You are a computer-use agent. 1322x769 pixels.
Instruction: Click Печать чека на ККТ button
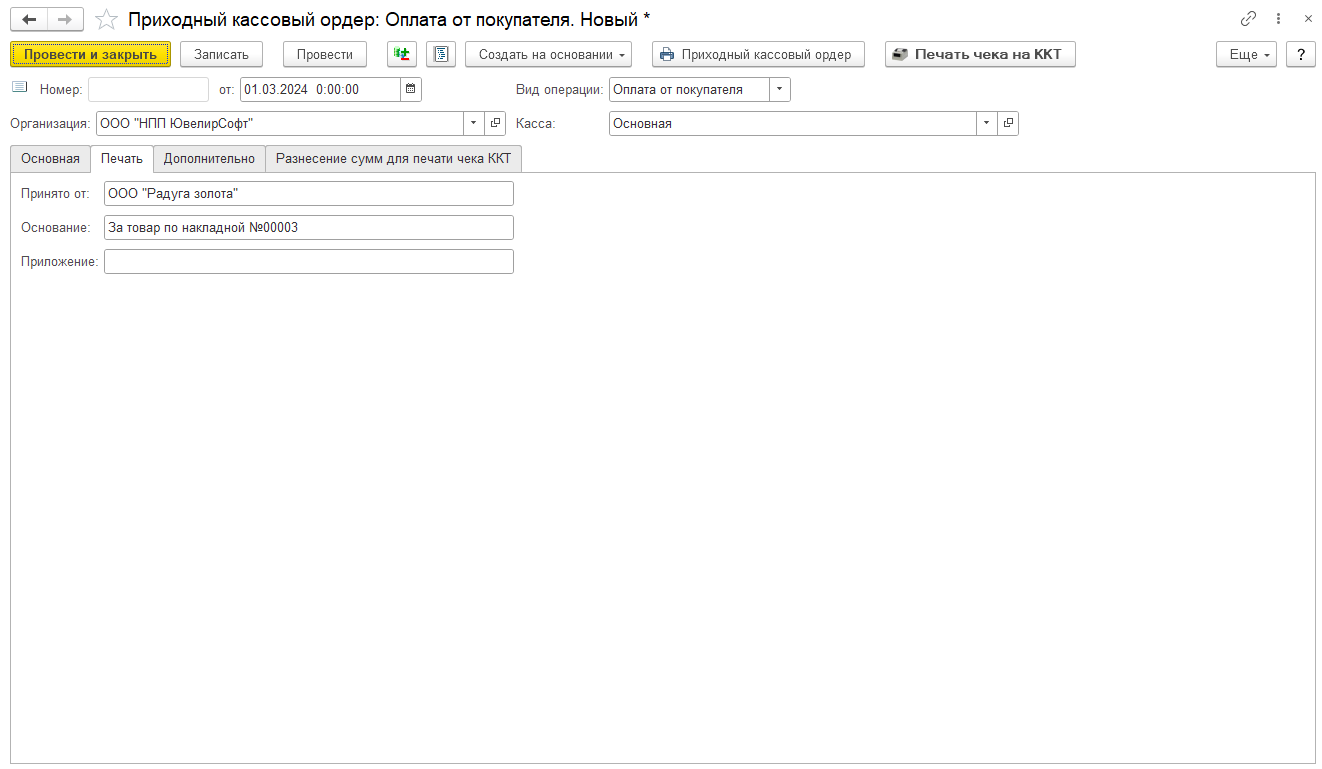pos(980,54)
